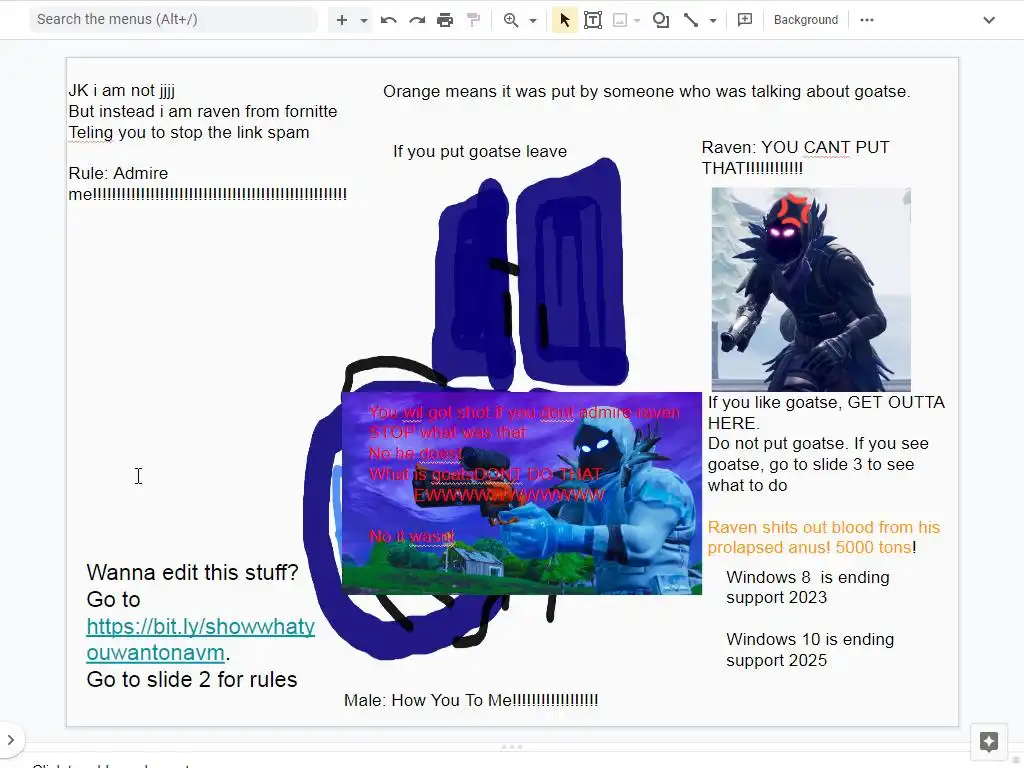1024x768 pixels.
Task: Open the More toolbar options menu
Action: point(867,20)
